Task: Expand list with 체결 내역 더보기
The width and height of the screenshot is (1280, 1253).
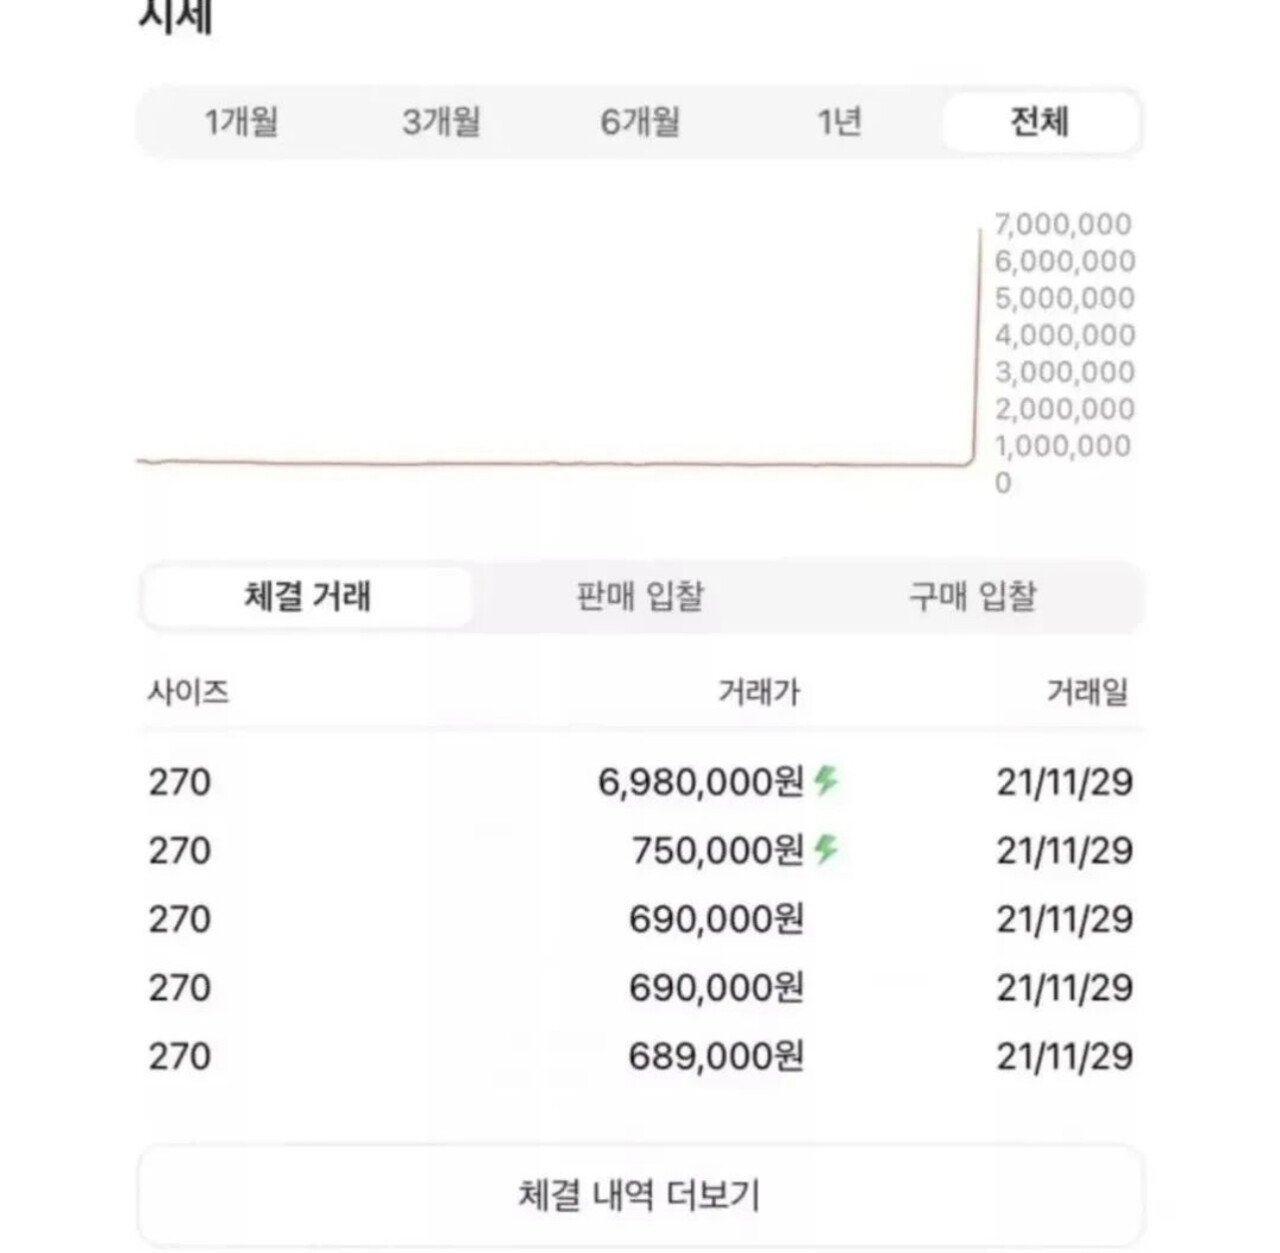Action: click(x=640, y=1195)
